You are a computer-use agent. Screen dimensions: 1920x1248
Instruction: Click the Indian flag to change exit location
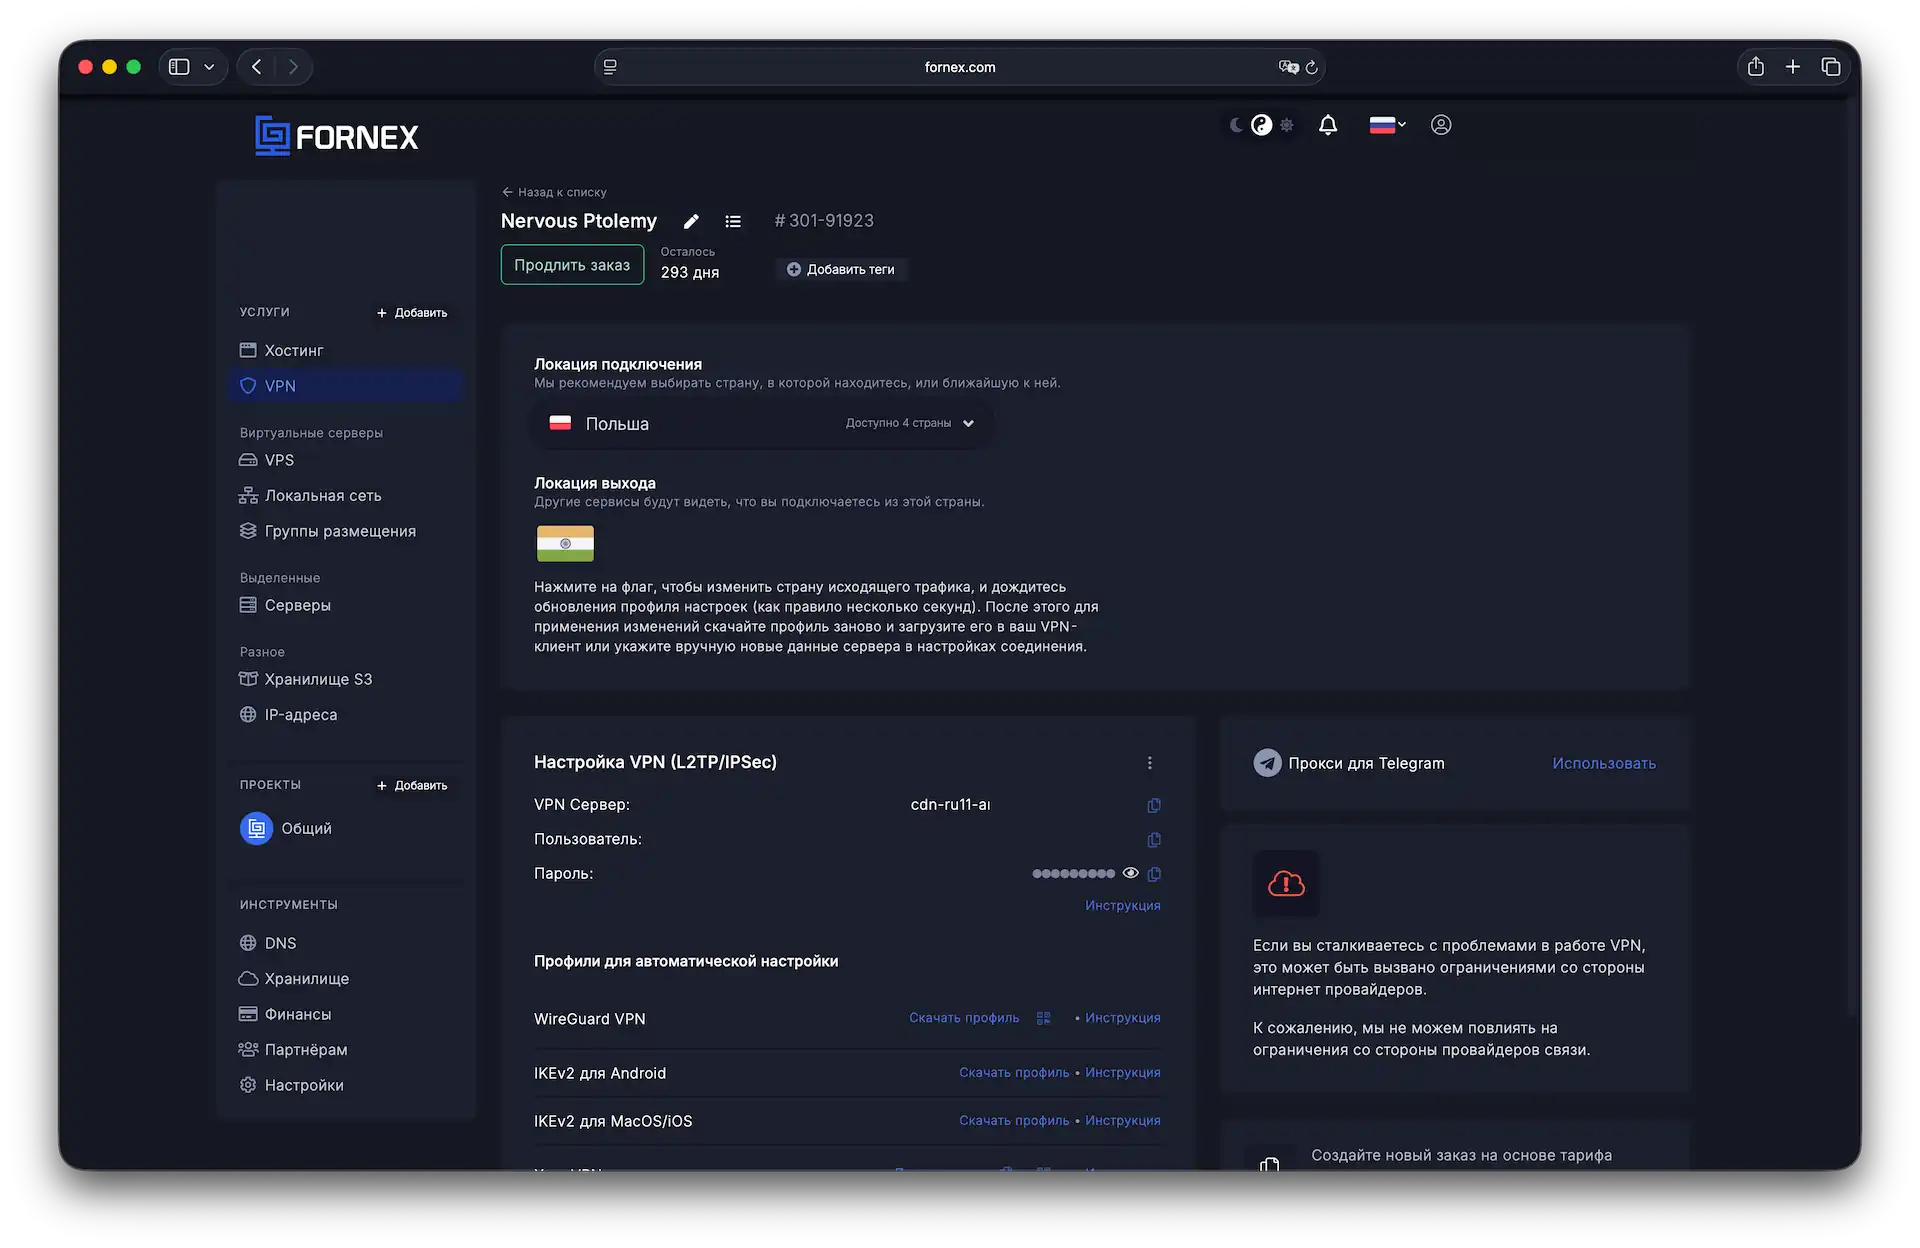565,543
